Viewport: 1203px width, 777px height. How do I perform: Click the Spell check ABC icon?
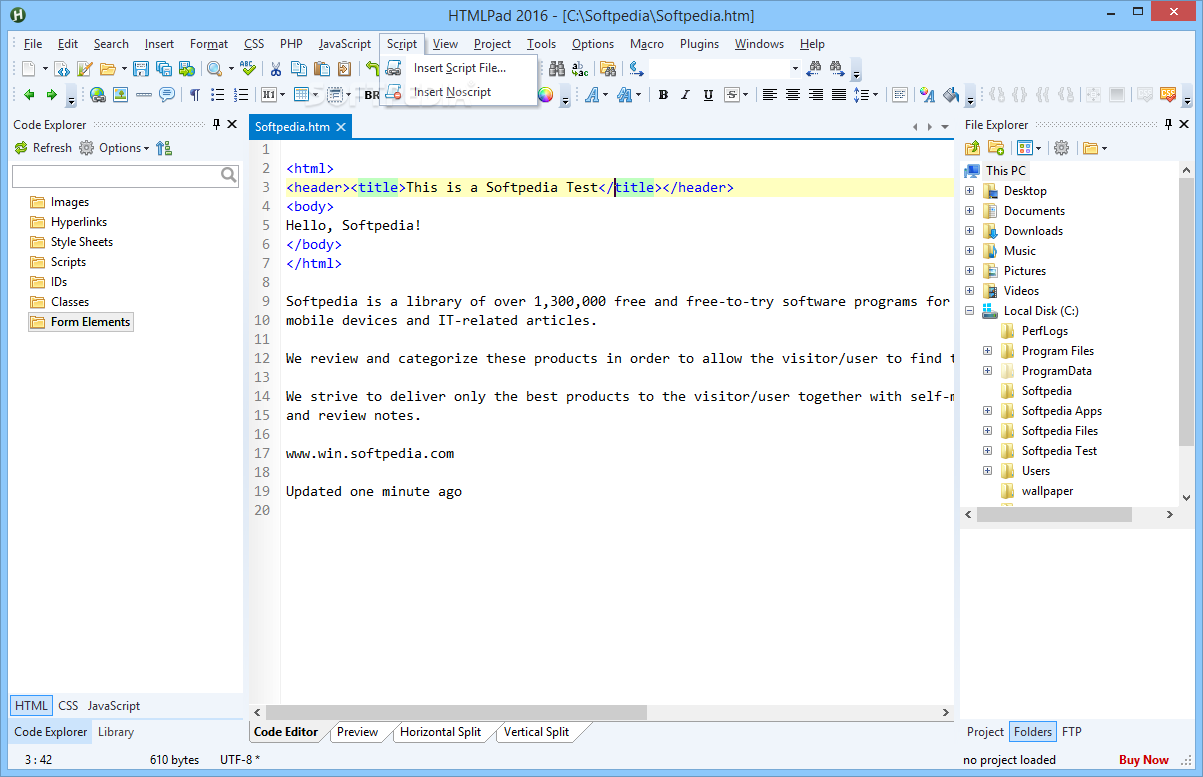(247, 69)
